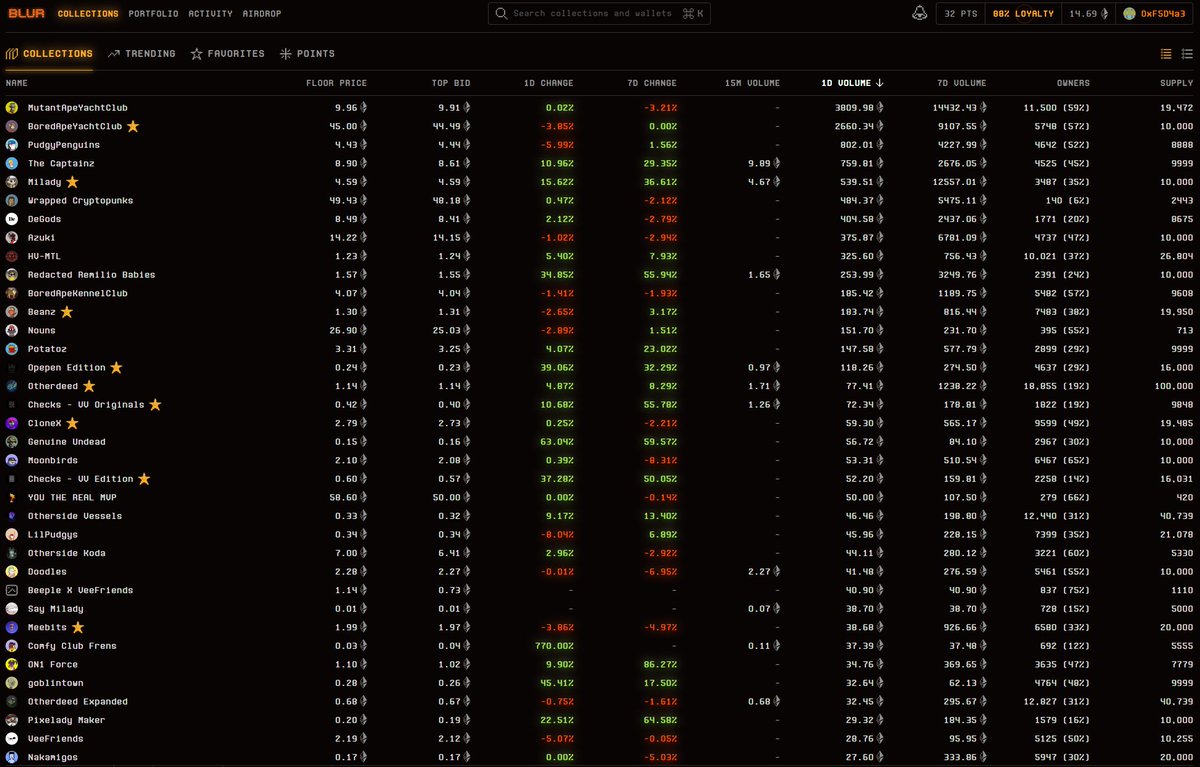Click the Redacted Remilio Babies avatar
1200x767 pixels.
12,275
